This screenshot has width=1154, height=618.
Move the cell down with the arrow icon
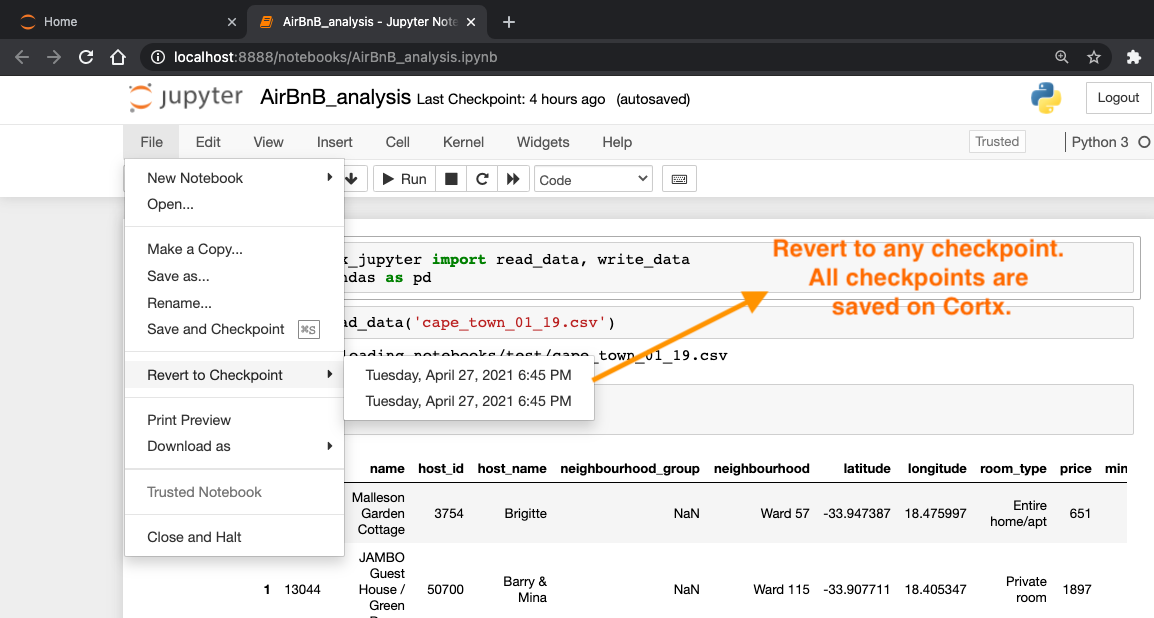click(352, 179)
